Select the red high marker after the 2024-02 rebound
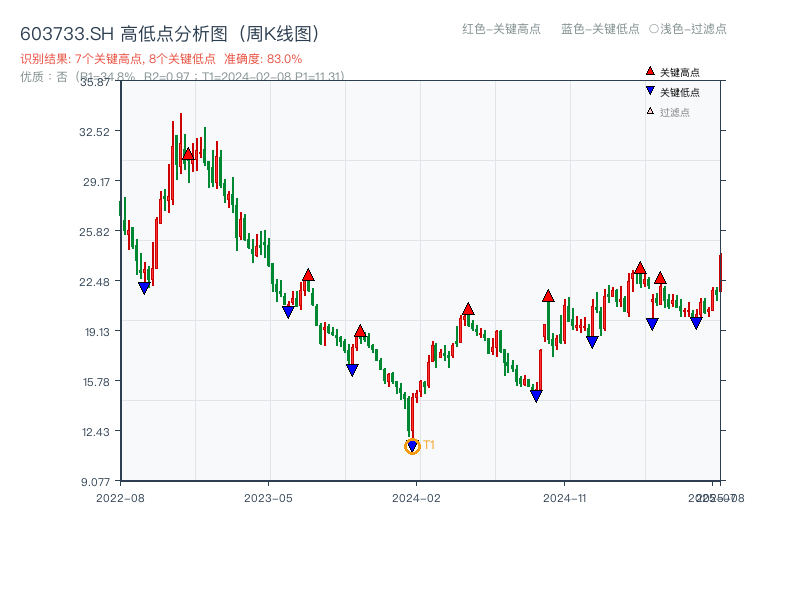Screen dimensions: 800x600 click(x=468, y=309)
